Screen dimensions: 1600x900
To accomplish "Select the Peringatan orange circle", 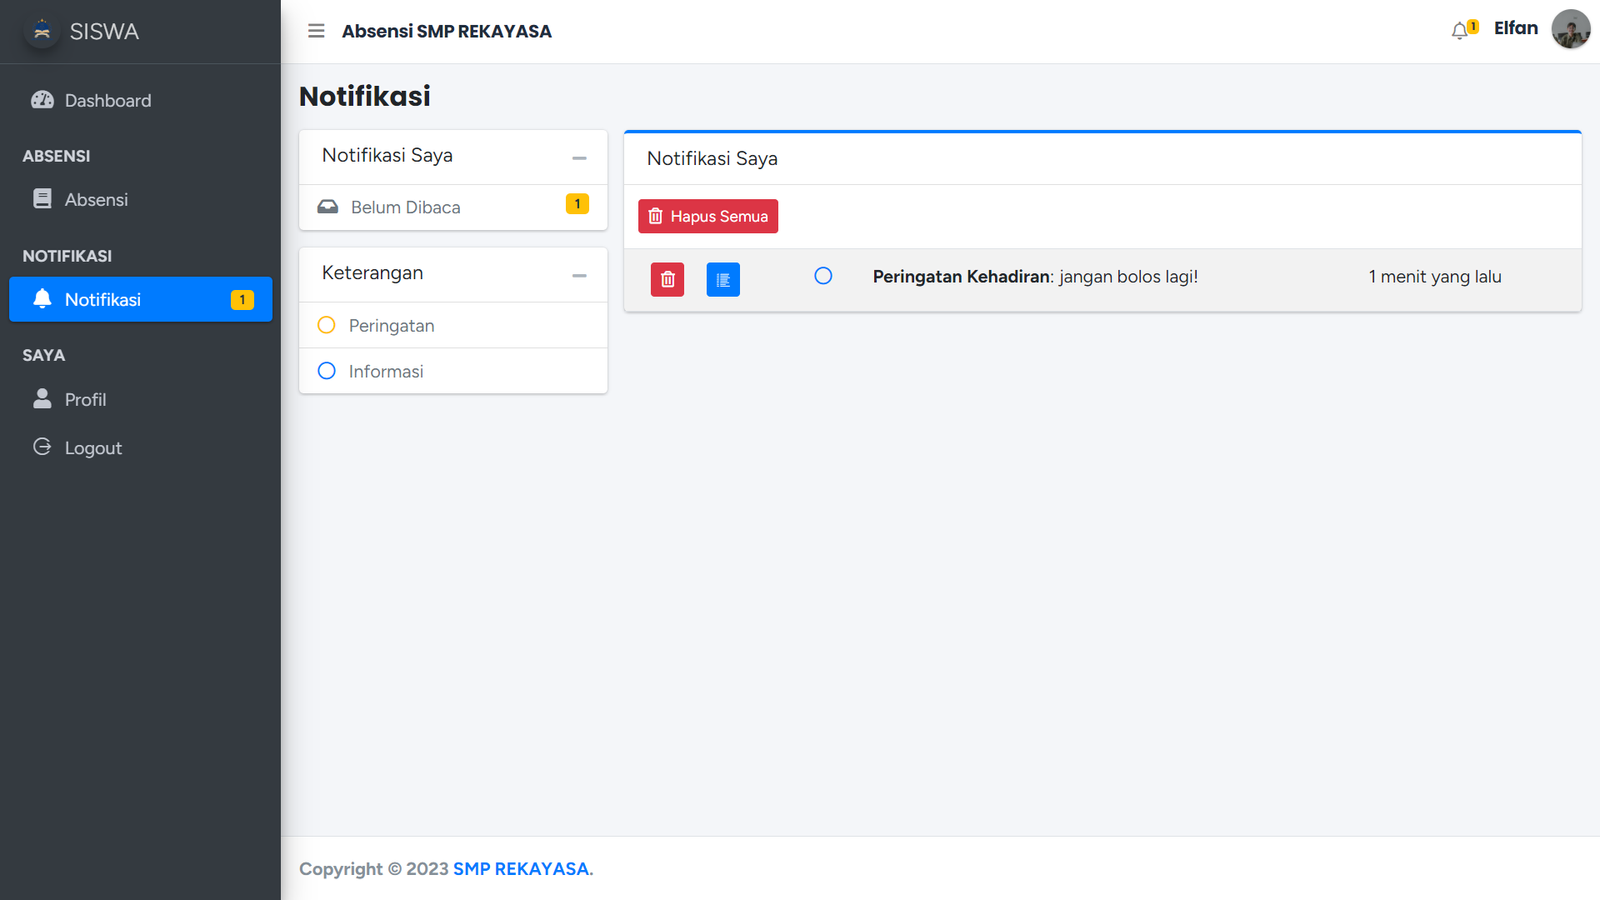I will pos(326,325).
